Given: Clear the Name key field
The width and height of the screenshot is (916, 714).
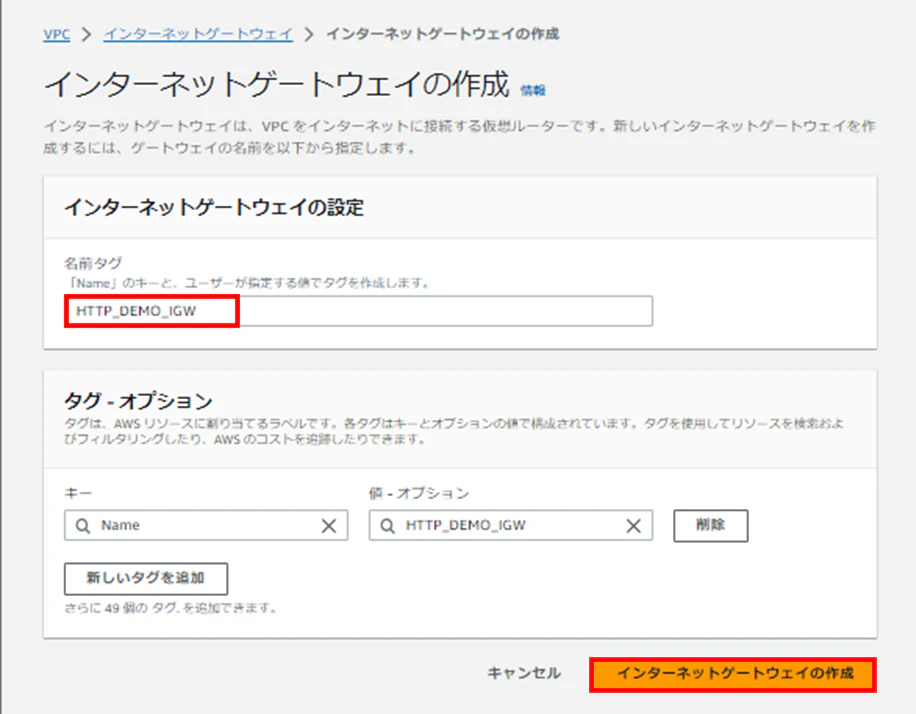Looking at the screenshot, I should (x=329, y=526).
